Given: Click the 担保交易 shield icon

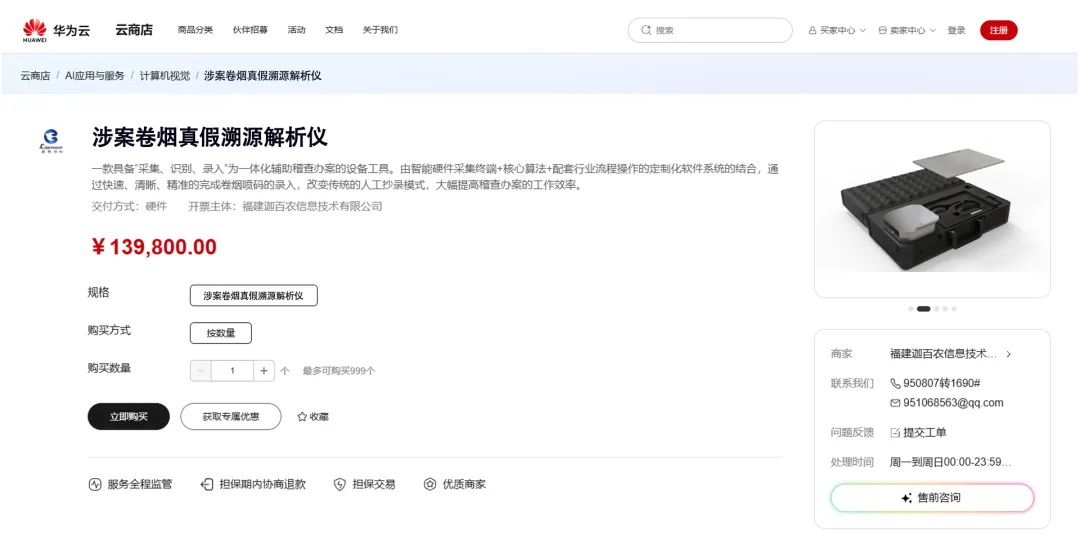Looking at the screenshot, I should [340, 484].
